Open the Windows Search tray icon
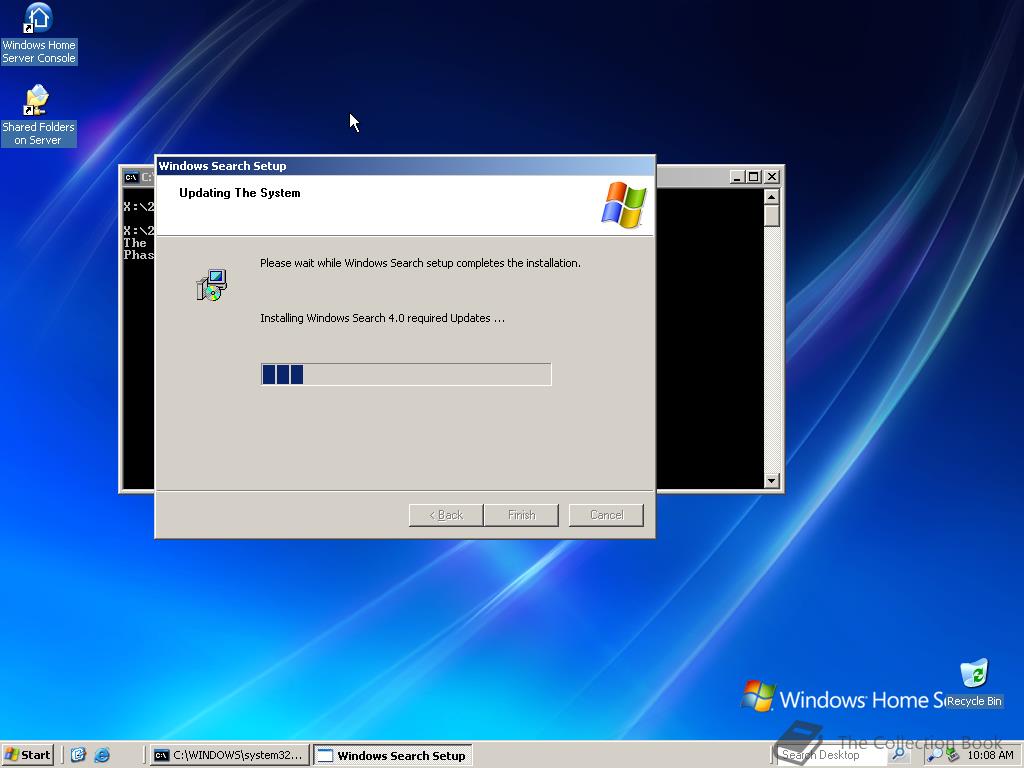Image resolution: width=1024 pixels, height=768 pixels. [935, 756]
